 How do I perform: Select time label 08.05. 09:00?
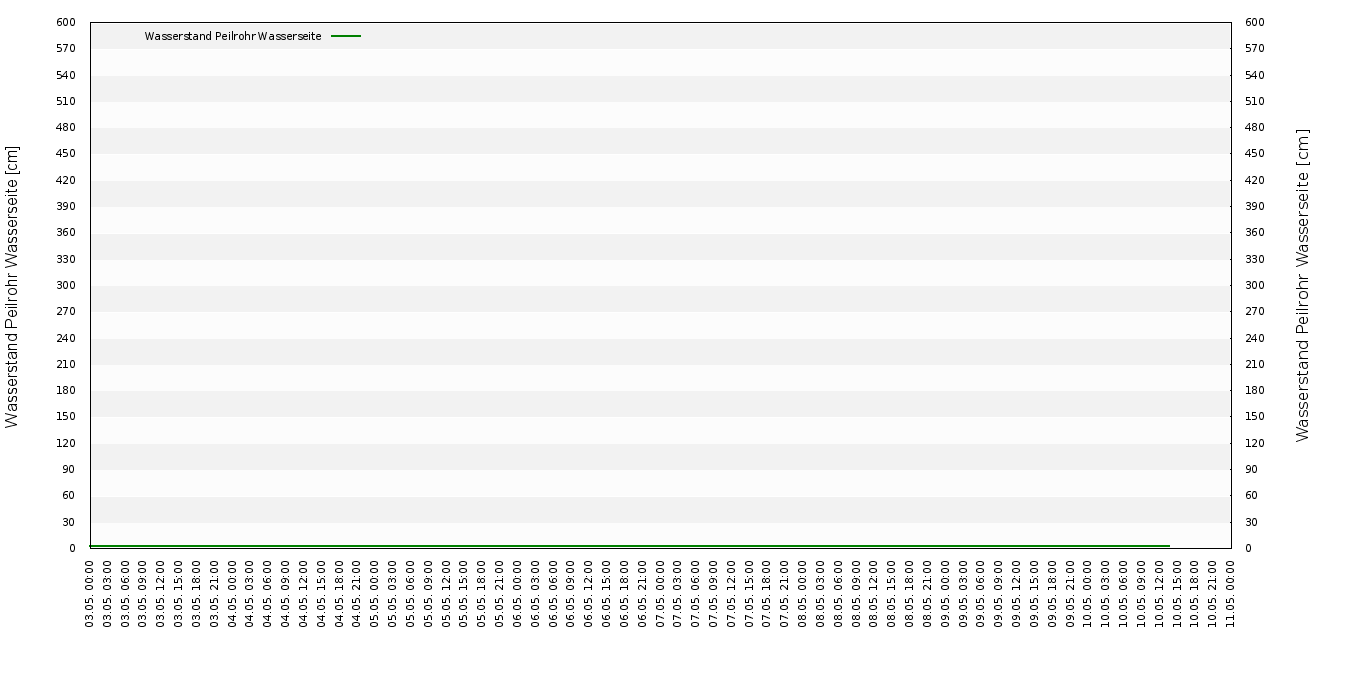click(x=856, y=594)
